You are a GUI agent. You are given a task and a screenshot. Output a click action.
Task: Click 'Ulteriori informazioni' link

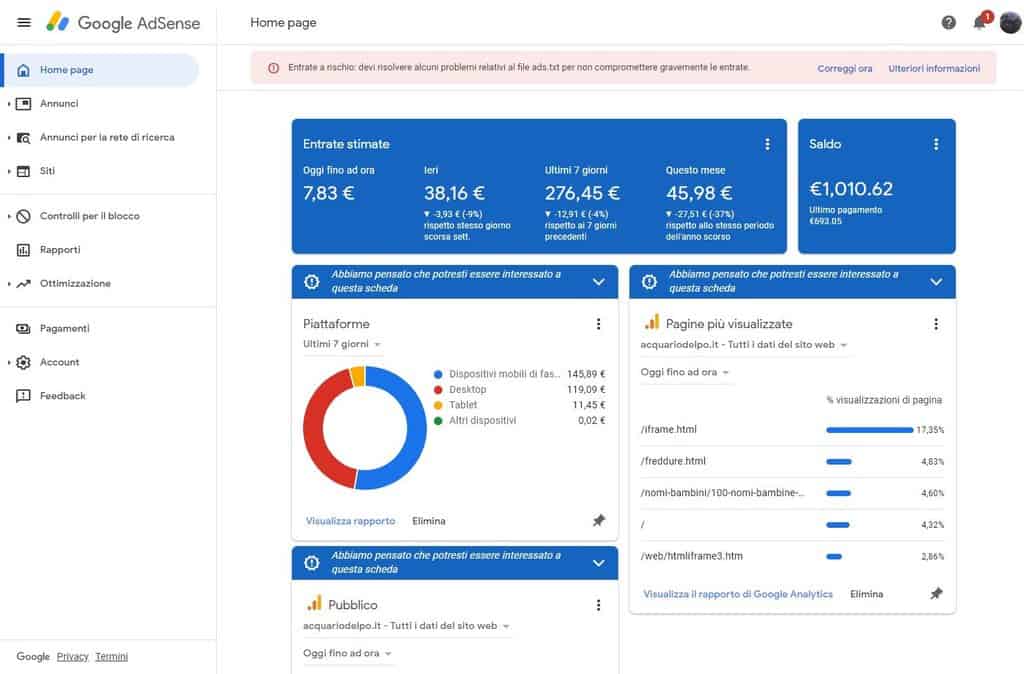point(934,69)
